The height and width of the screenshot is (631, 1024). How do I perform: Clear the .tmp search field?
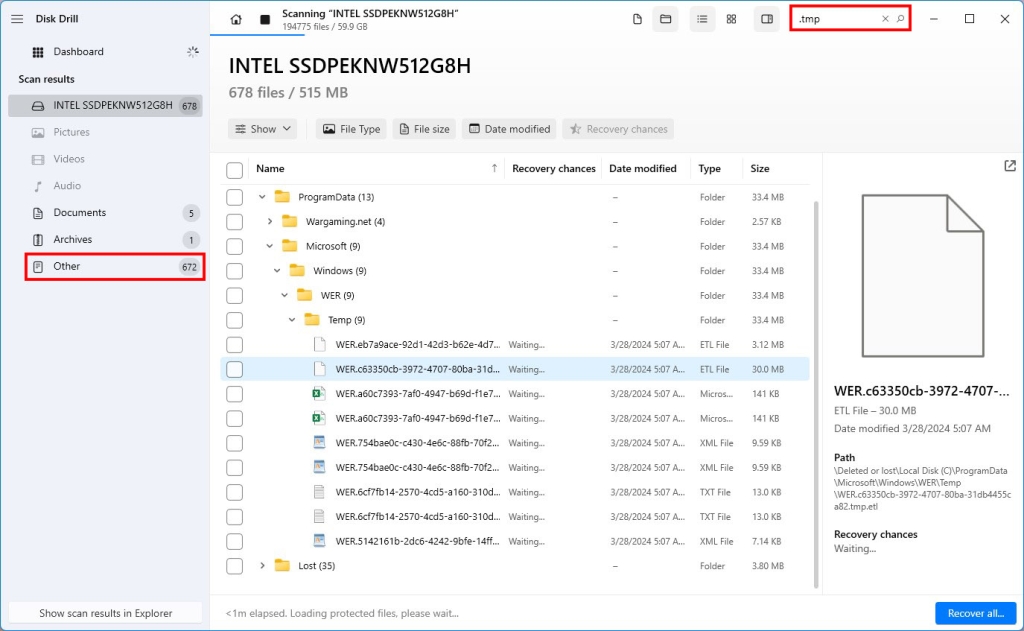click(x=884, y=18)
